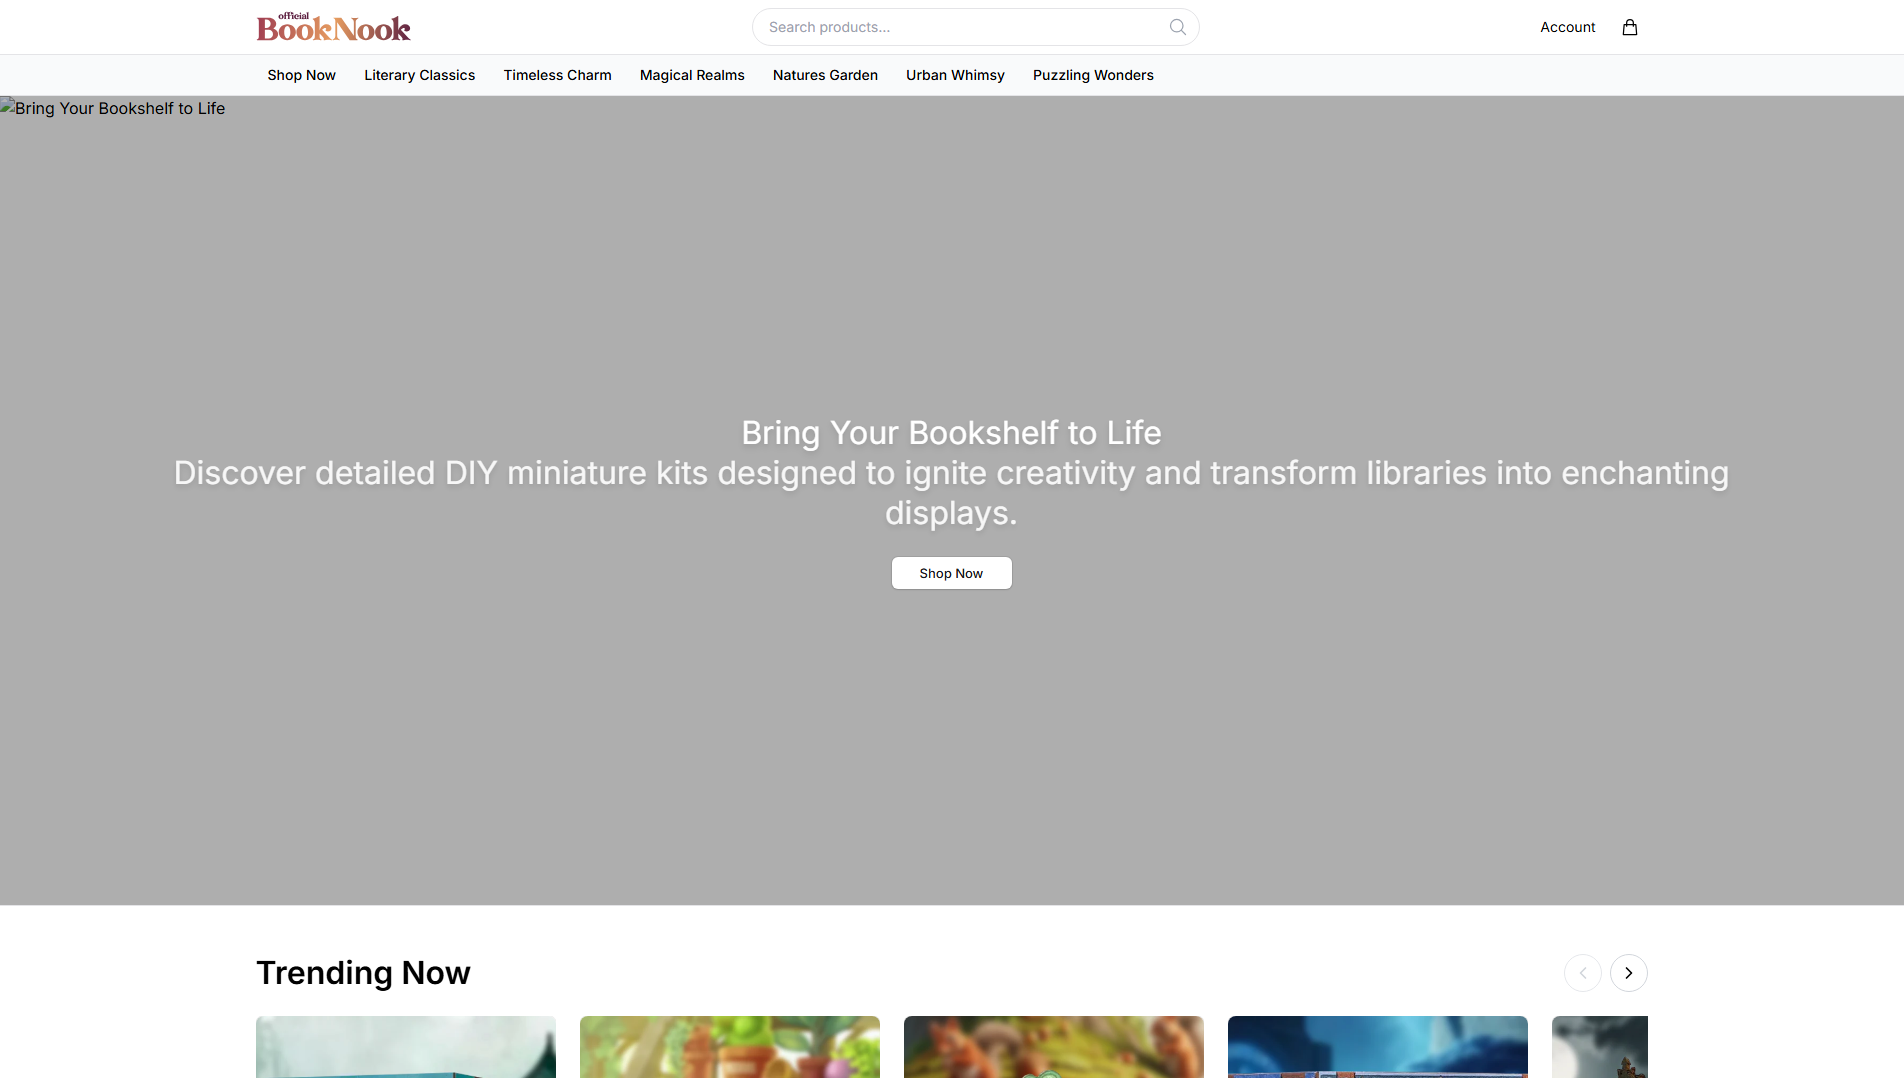Click the hero Shop Now button
This screenshot has width=1904, height=1078.
(951, 573)
